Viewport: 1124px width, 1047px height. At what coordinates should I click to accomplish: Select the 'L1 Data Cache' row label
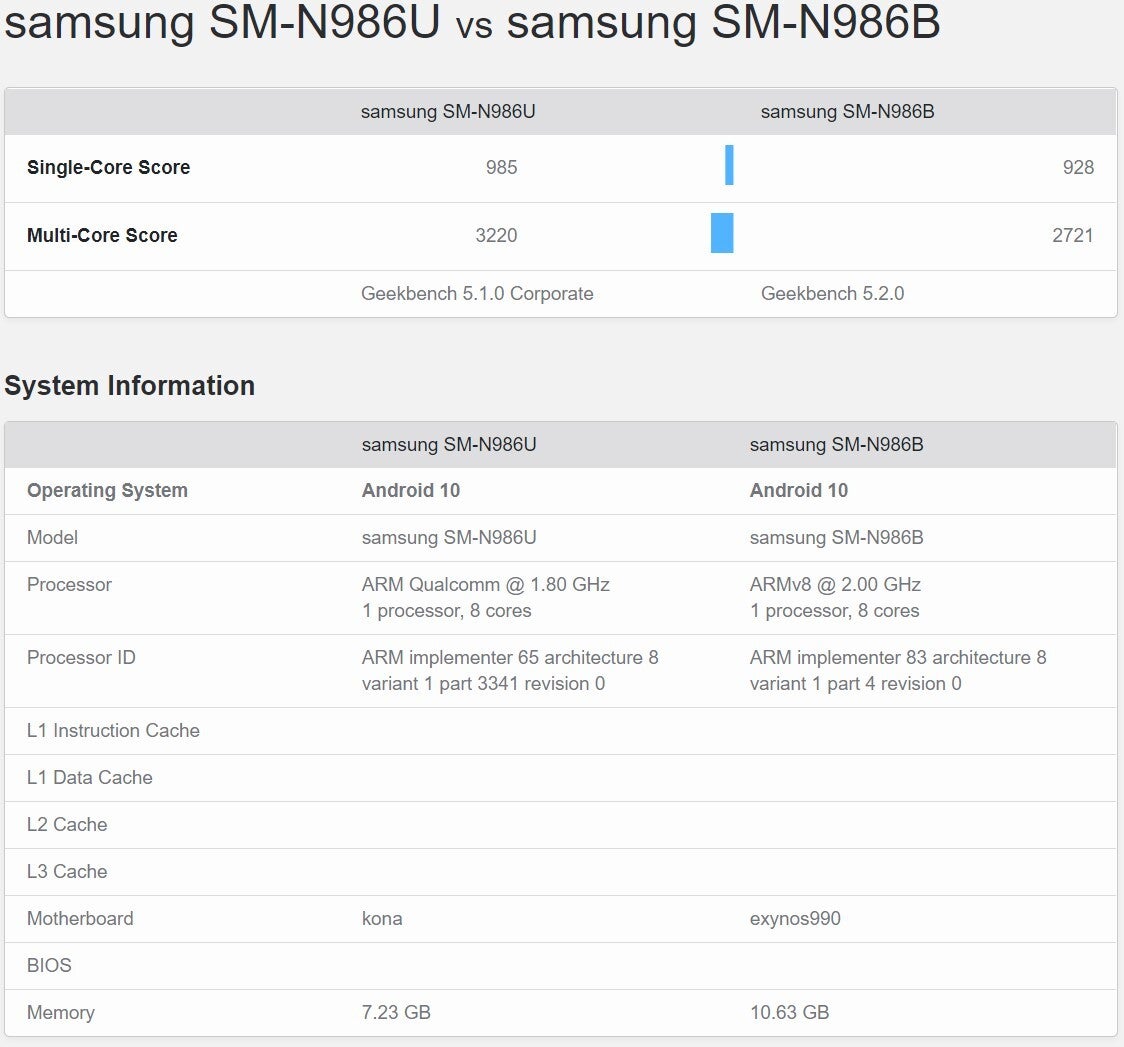[90, 778]
